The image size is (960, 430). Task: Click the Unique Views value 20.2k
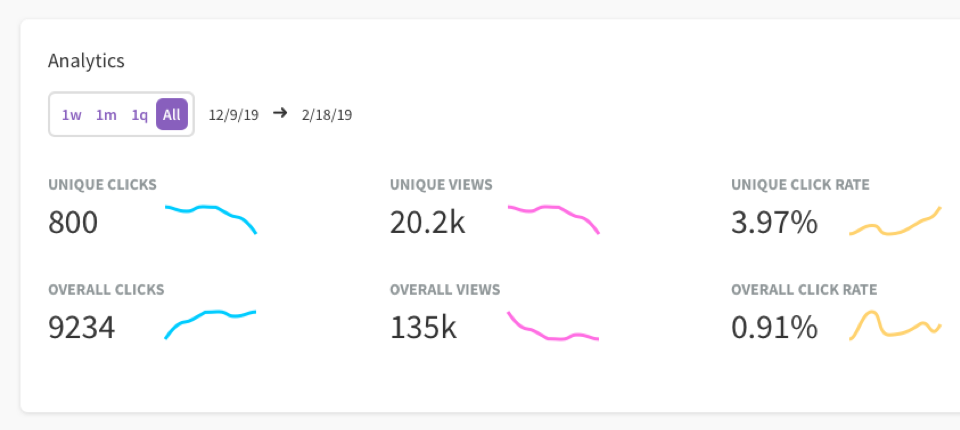pyautogui.click(x=427, y=222)
